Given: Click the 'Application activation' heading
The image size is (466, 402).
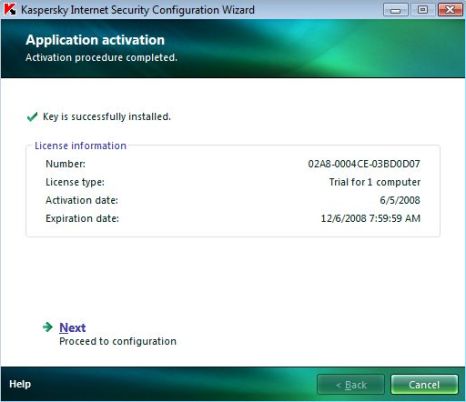Looking at the screenshot, I should click(x=95, y=40).
